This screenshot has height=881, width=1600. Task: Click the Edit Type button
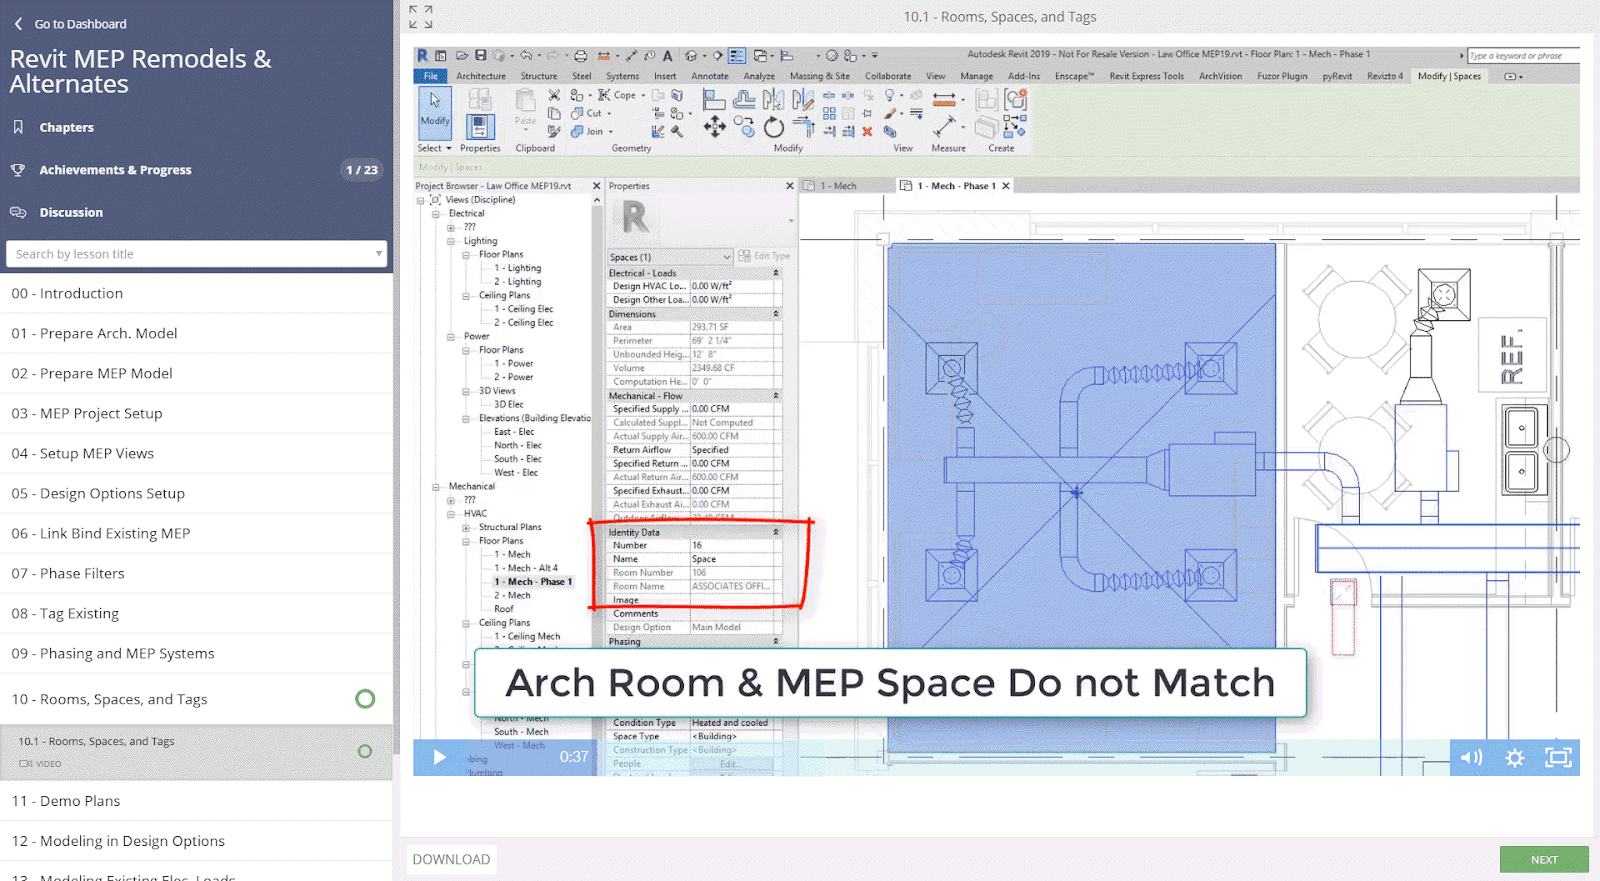[765, 257]
